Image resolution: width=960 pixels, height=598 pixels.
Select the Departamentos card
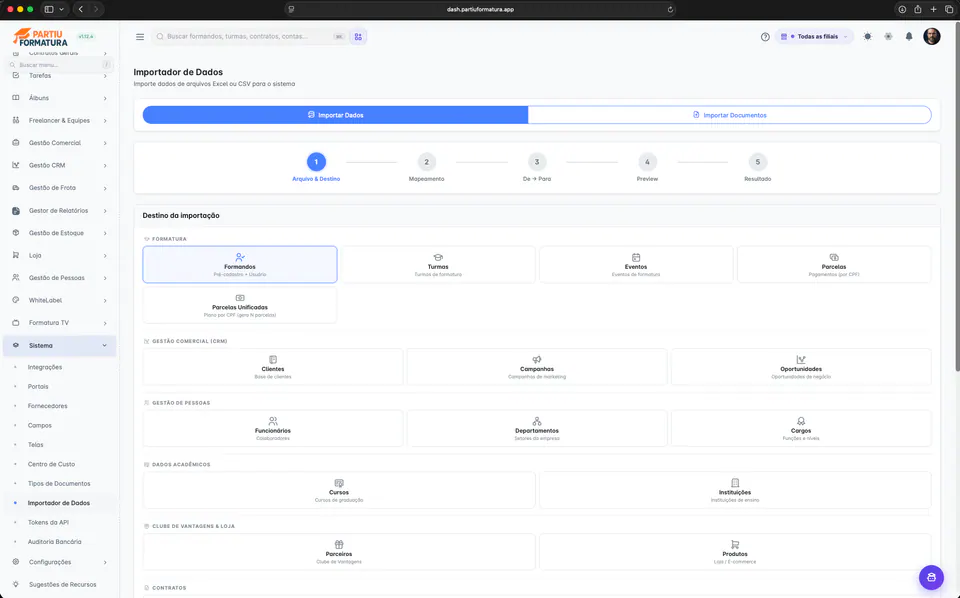point(537,428)
